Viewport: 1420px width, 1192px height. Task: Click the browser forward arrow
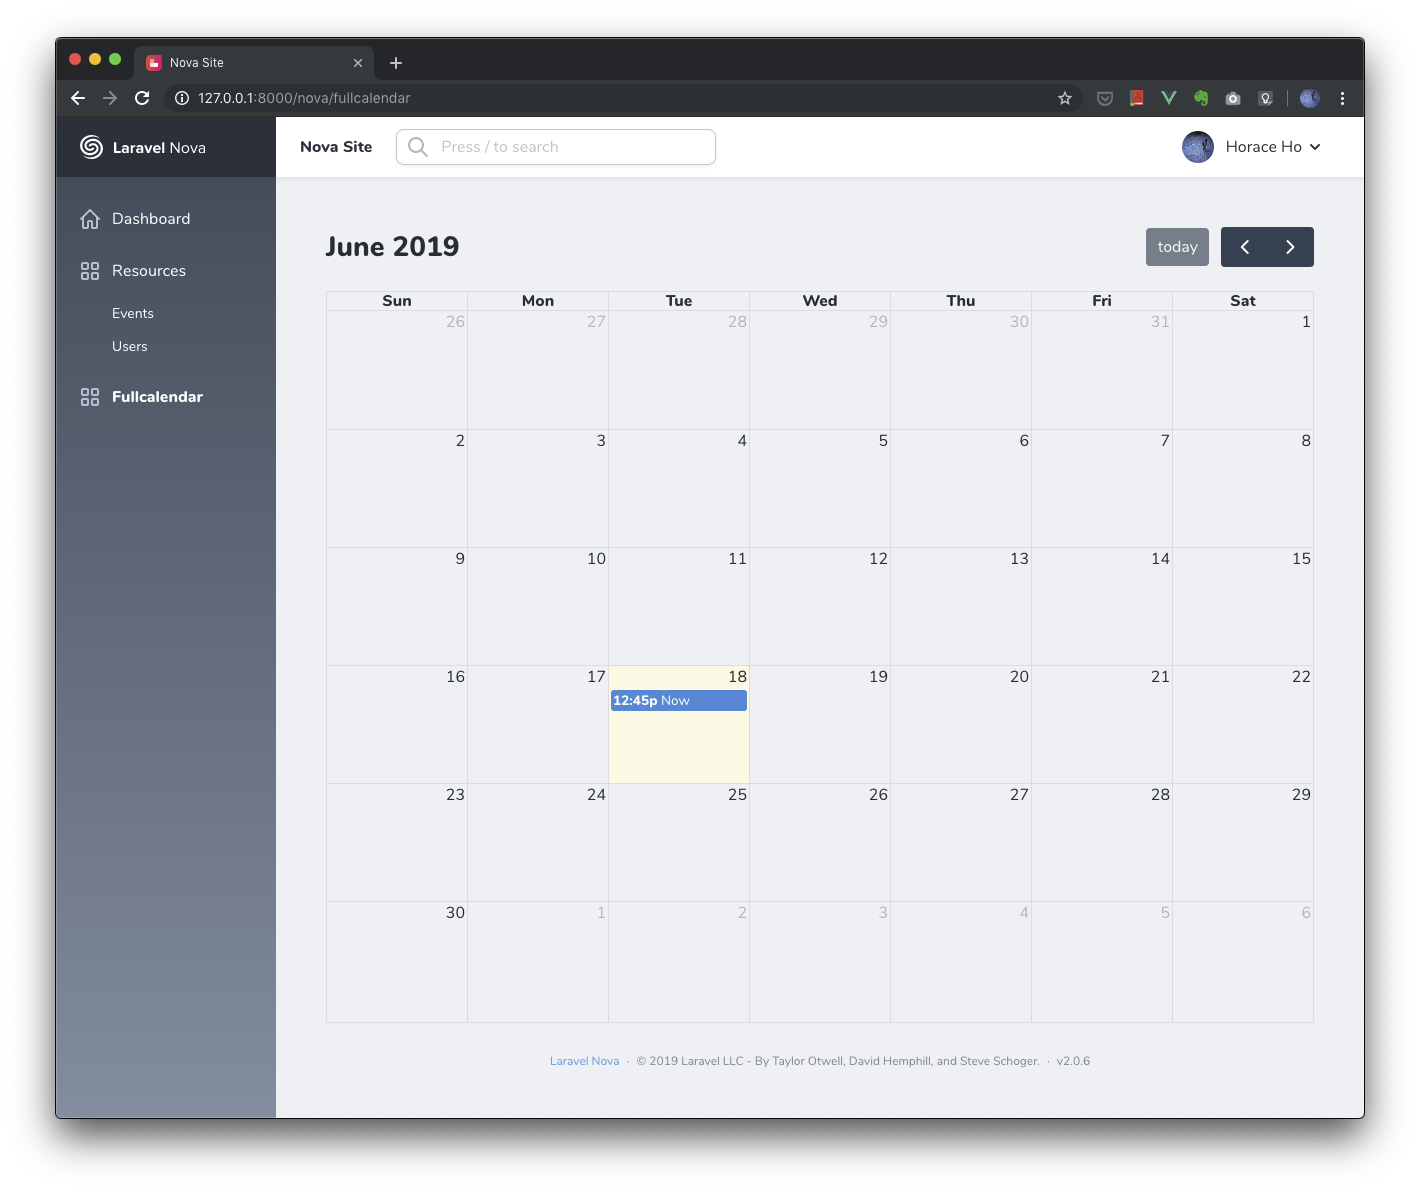pos(110,98)
